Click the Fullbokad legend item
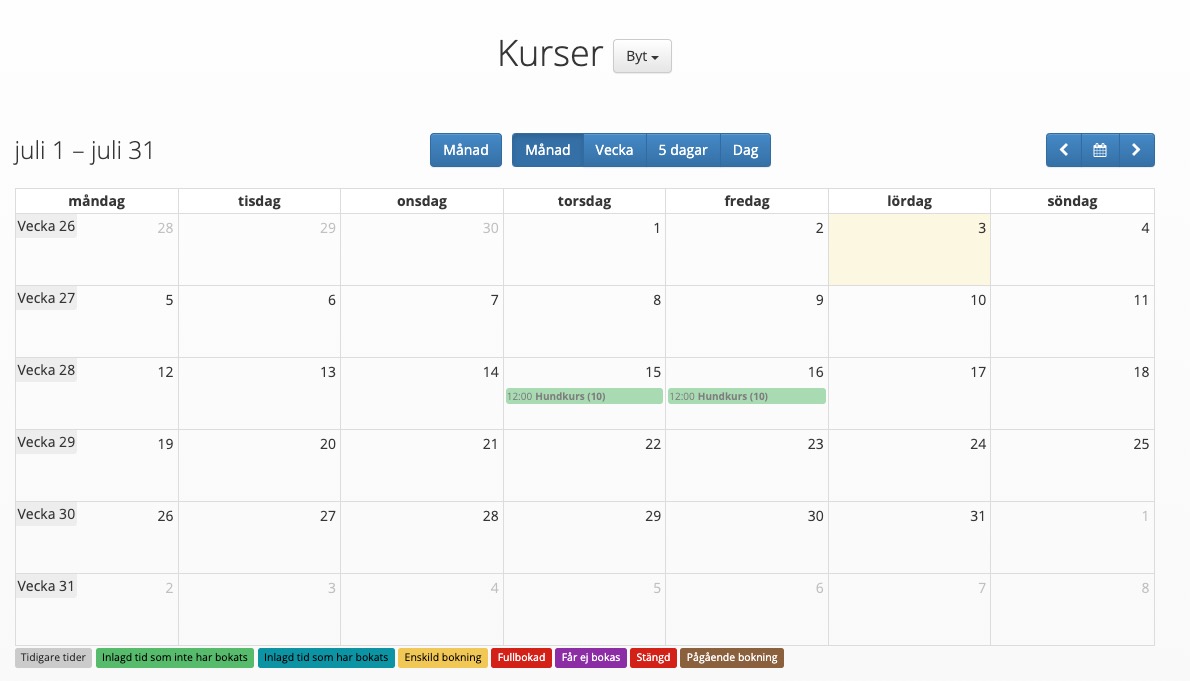1190x681 pixels. click(x=521, y=657)
